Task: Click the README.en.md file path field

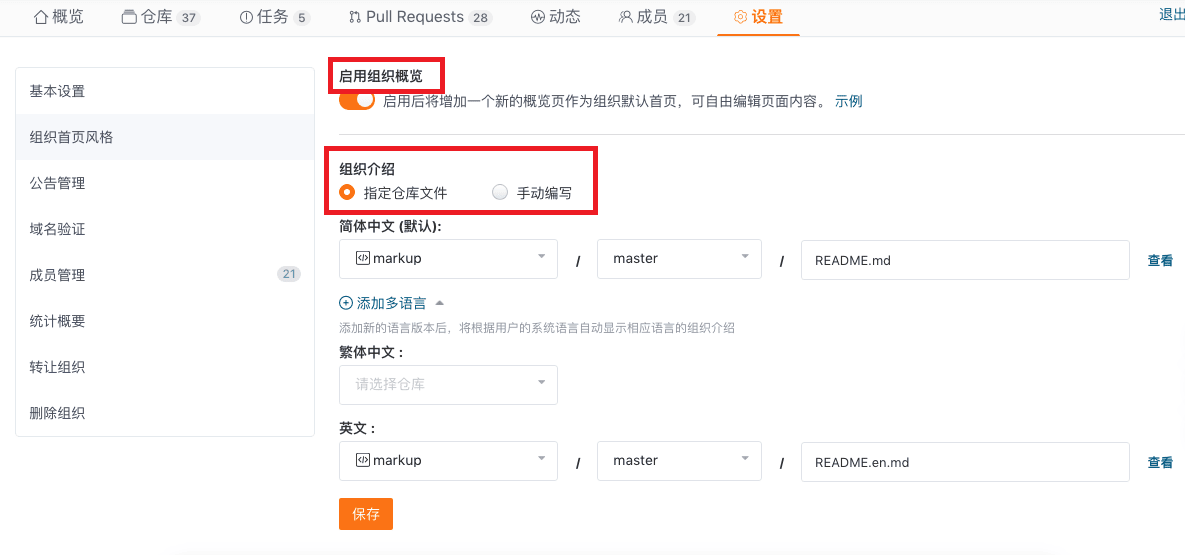Action: coord(965,461)
